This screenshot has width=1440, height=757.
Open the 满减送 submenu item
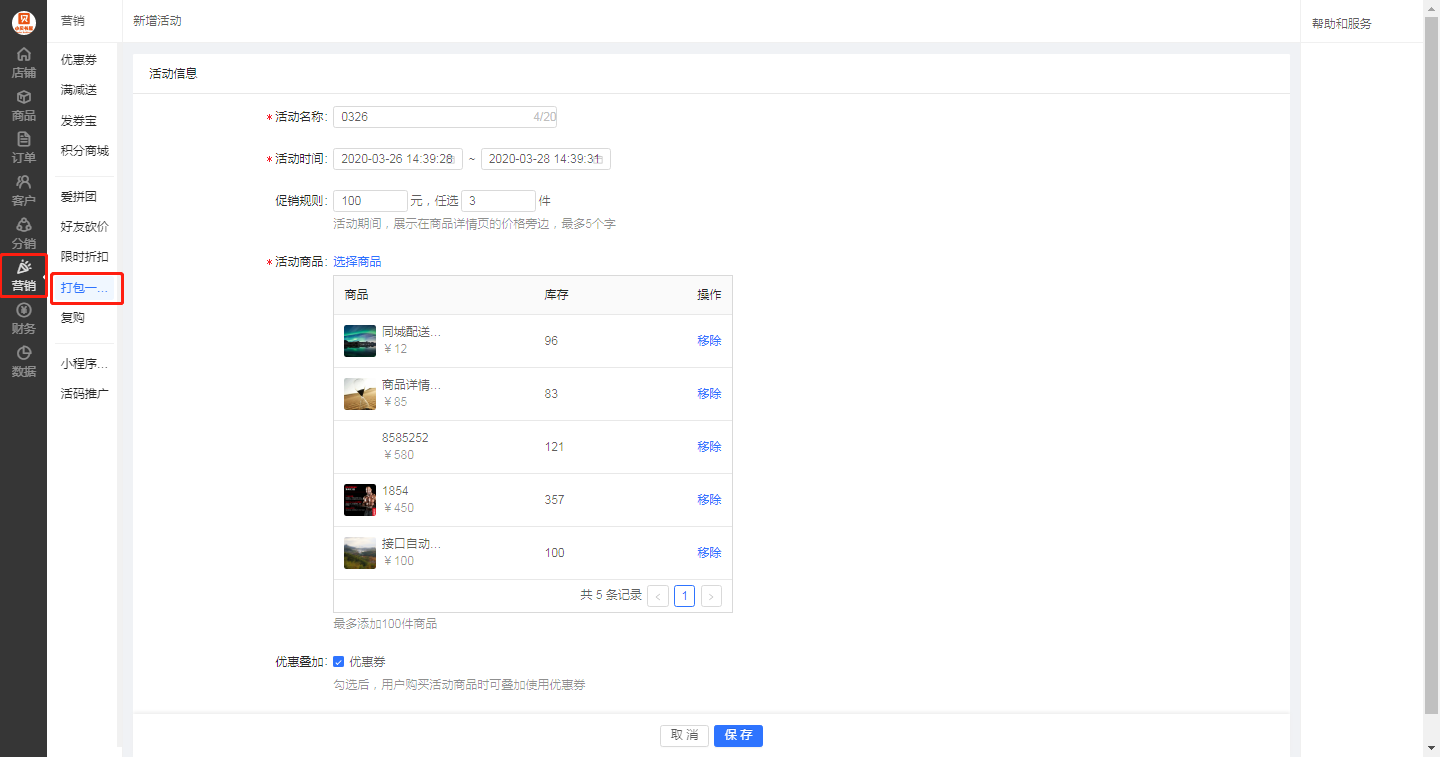click(x=79, y=90)
